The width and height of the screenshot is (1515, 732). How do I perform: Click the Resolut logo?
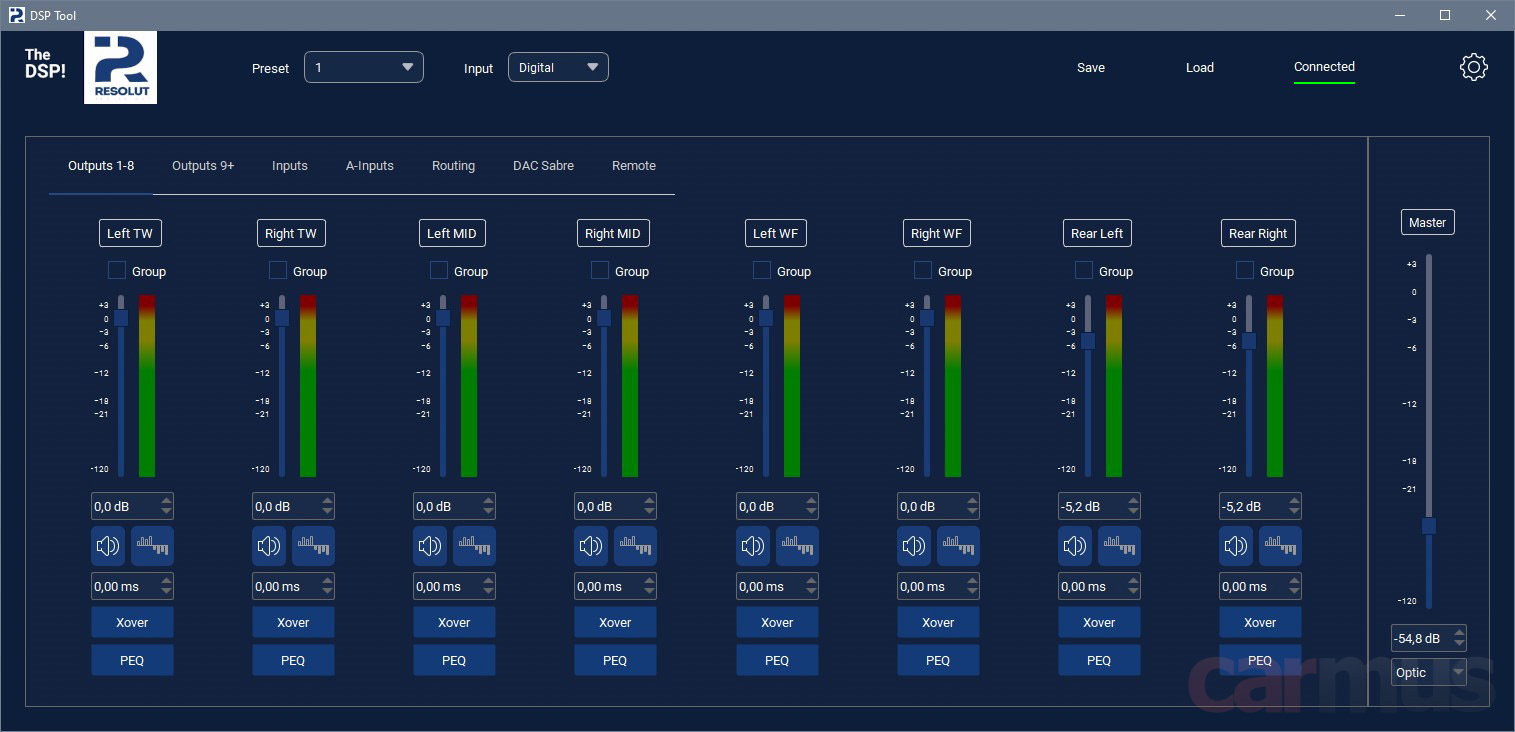(x=120, y=68)
